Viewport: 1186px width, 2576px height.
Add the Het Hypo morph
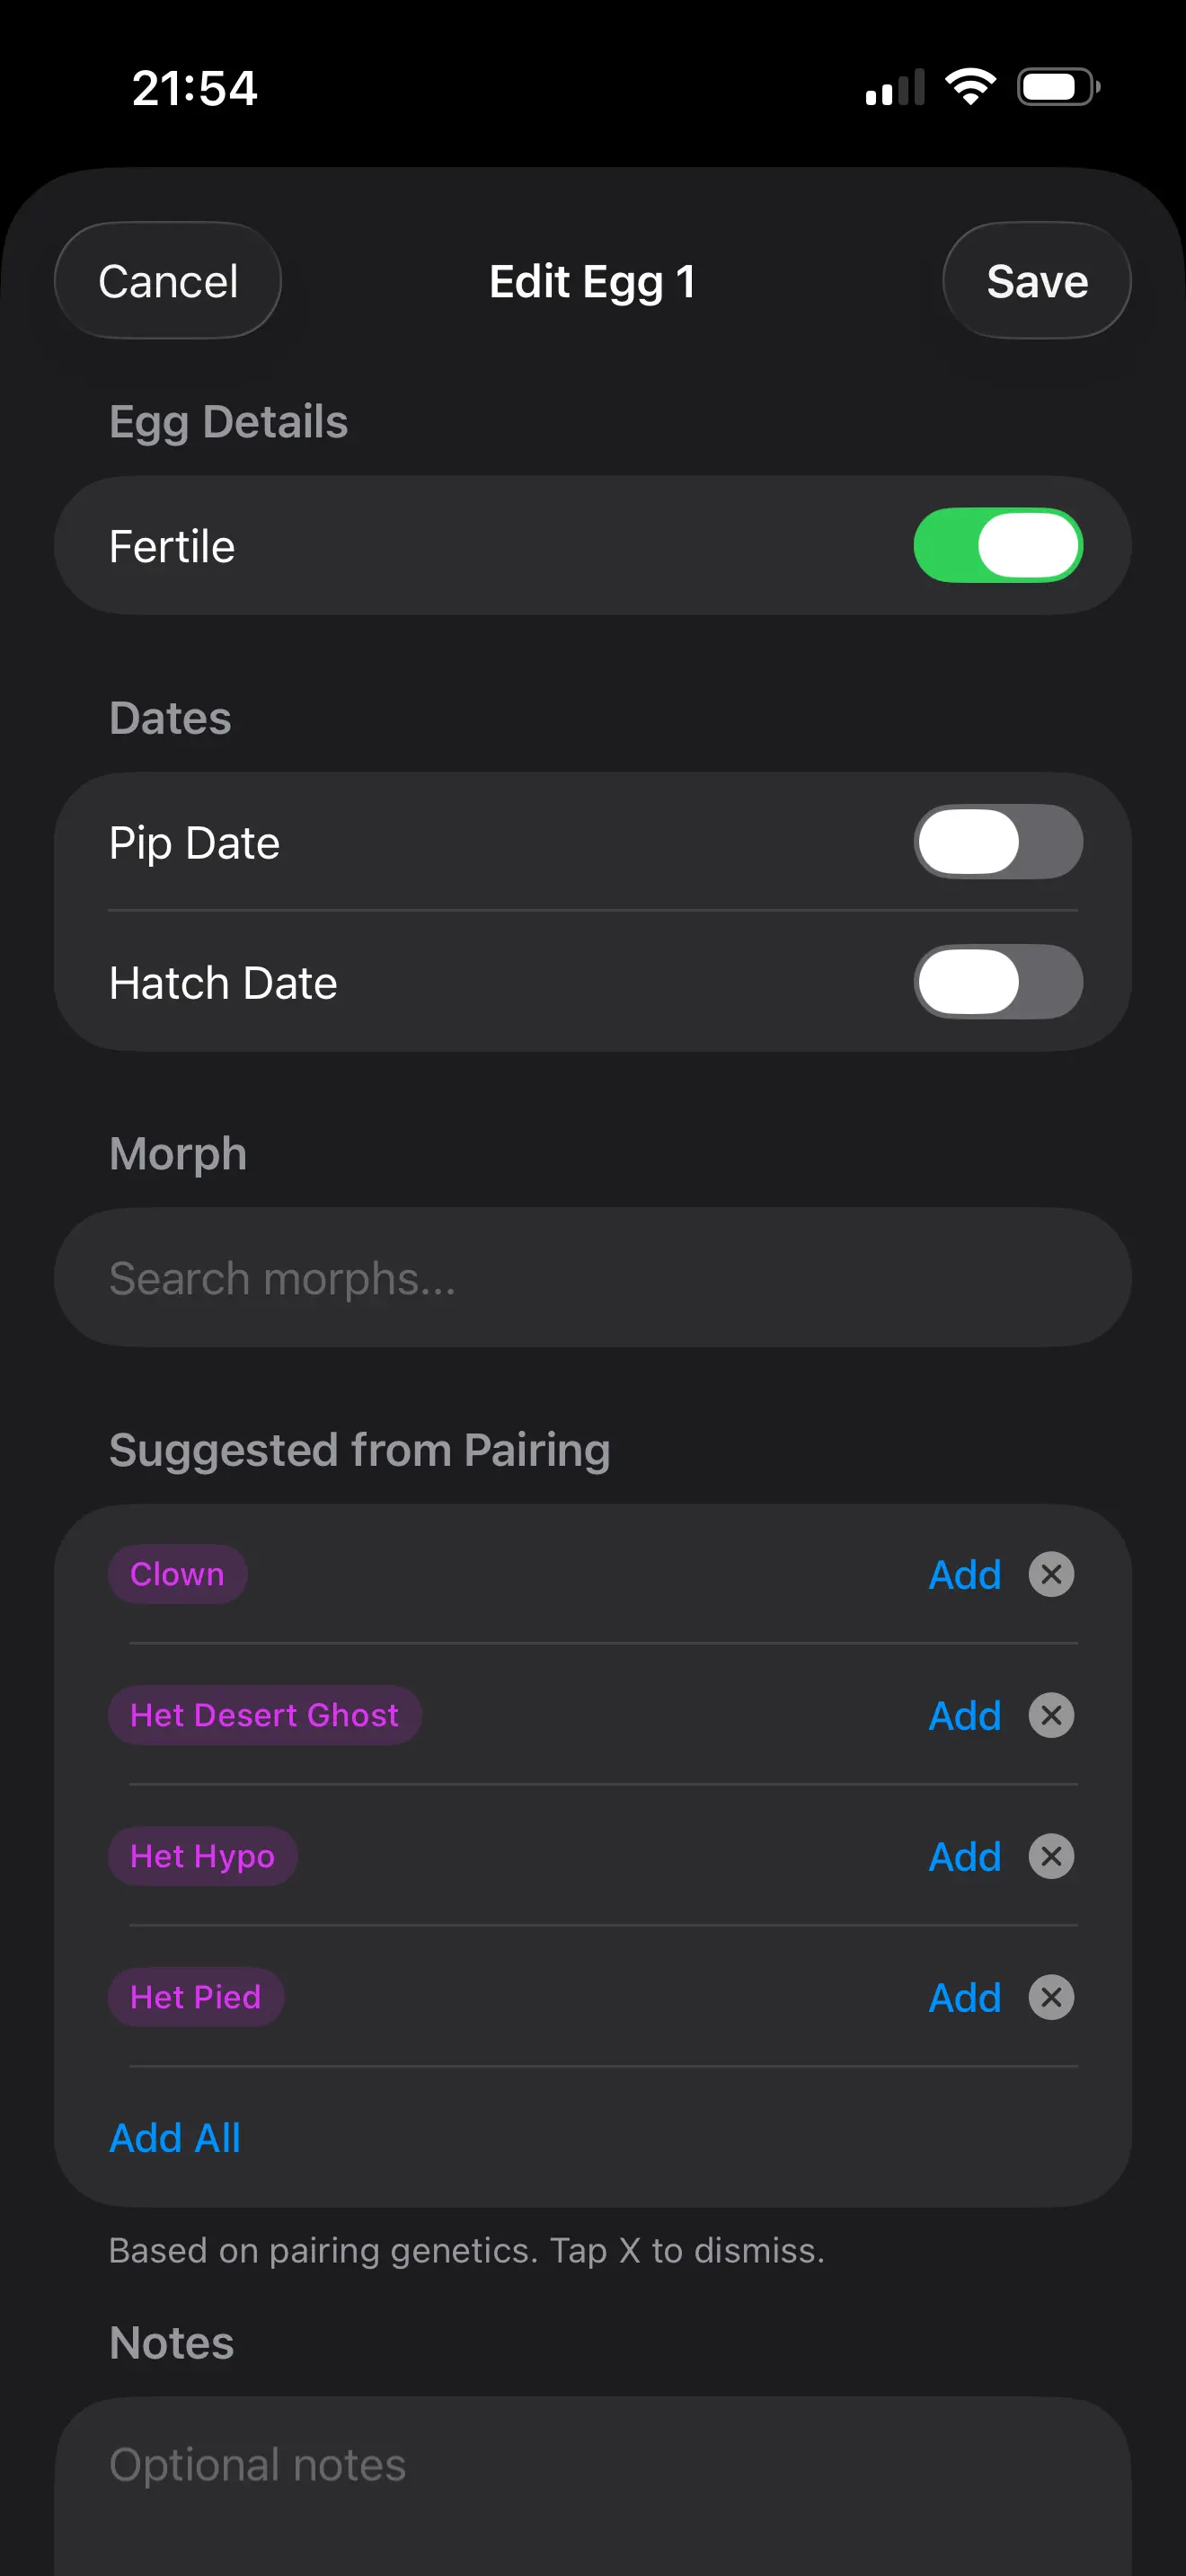point(963,1856)
